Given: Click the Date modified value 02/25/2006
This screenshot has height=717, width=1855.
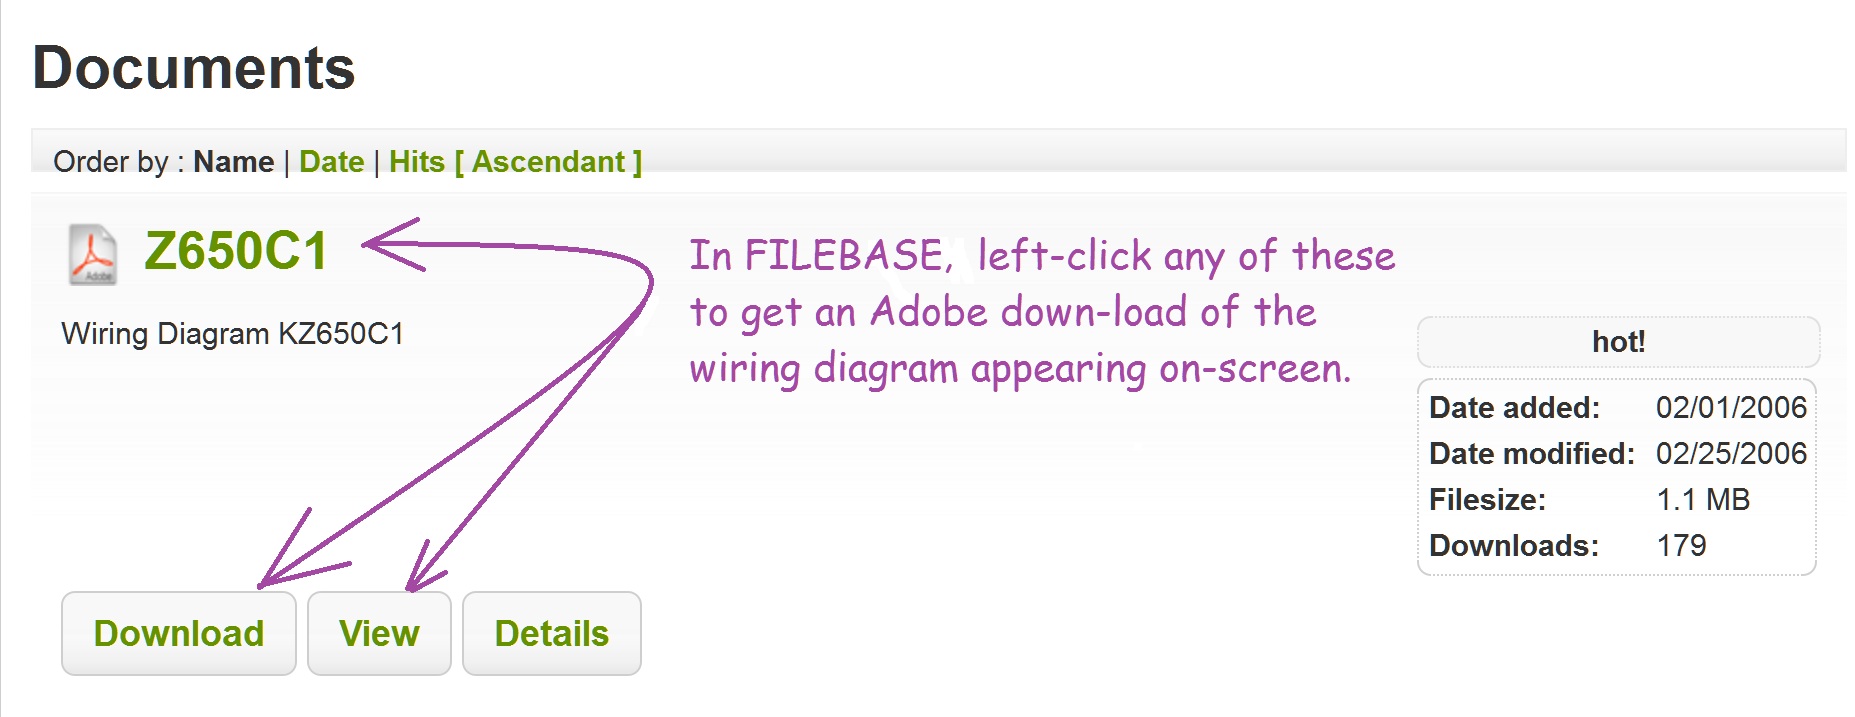Looking at the screenshot, I should (x=1731, y=453).
